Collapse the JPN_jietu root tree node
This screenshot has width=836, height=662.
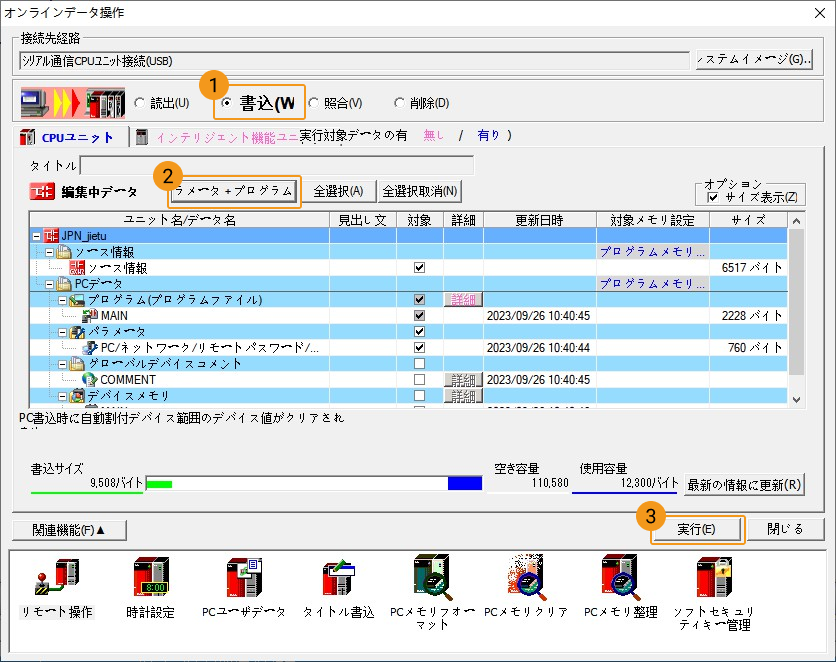[x=37, y=236]
